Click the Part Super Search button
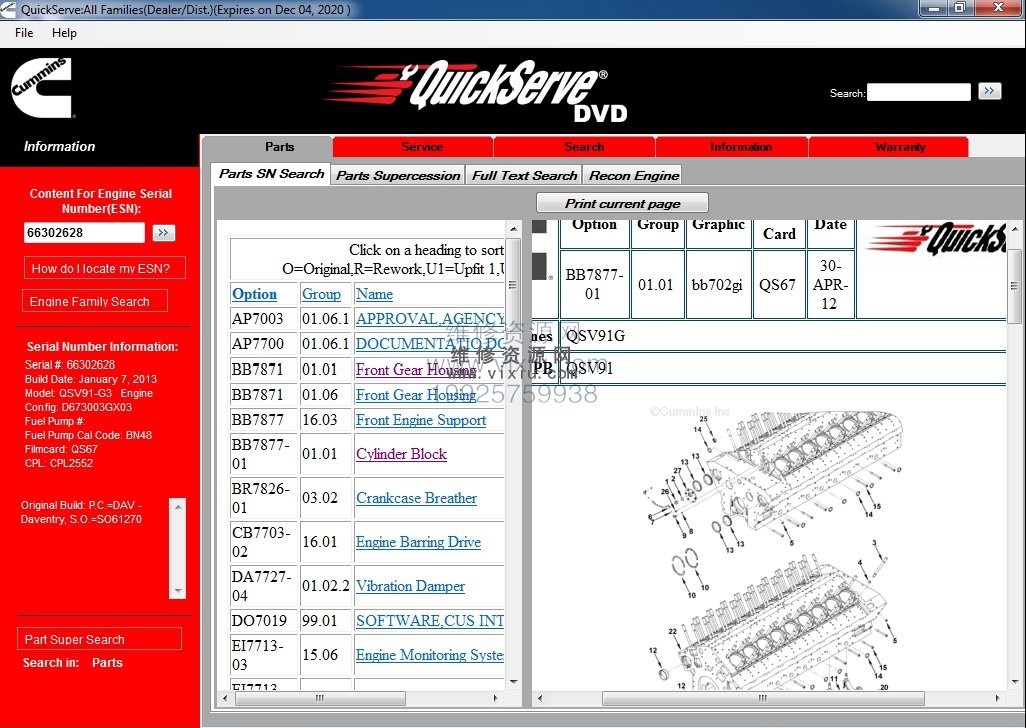Image resolution: width=1026 pixels, height=728 pixels. tap(99, 639)
